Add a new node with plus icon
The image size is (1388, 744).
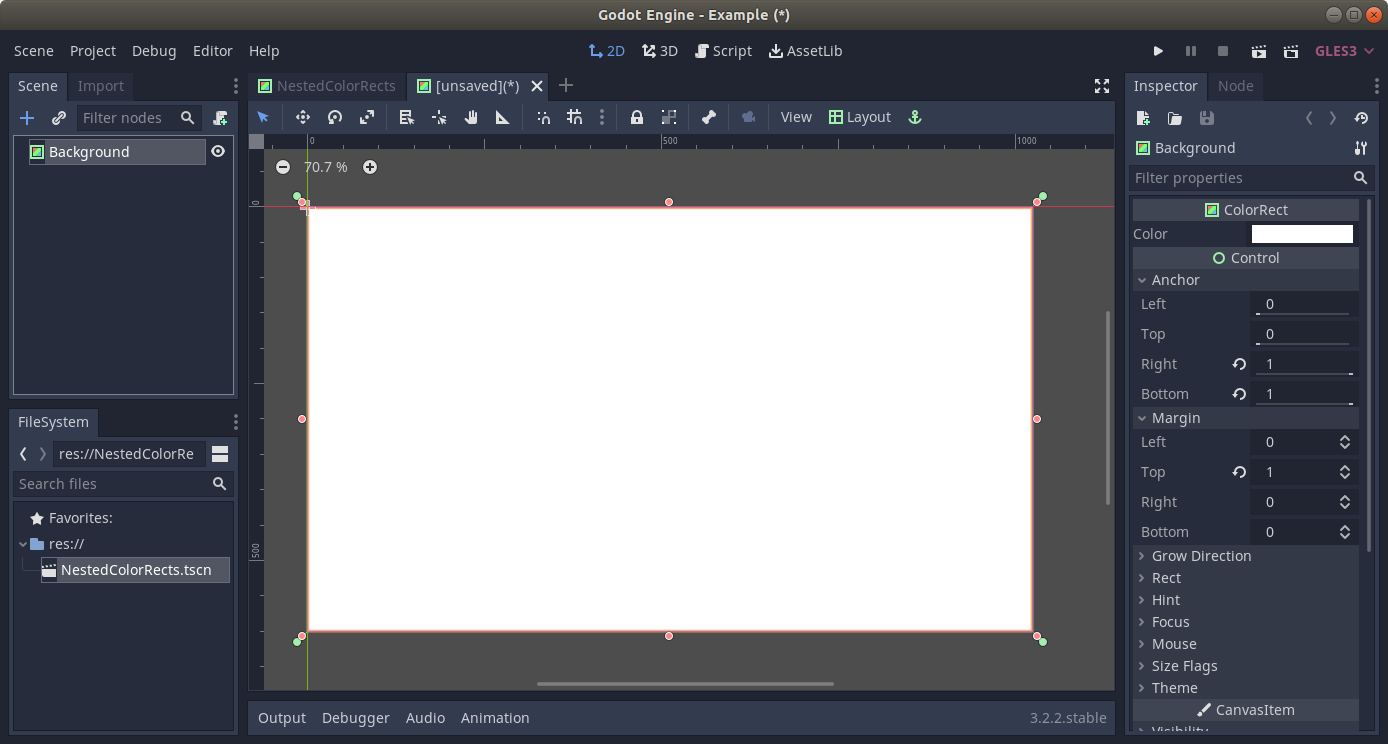(x=27, y=118)
